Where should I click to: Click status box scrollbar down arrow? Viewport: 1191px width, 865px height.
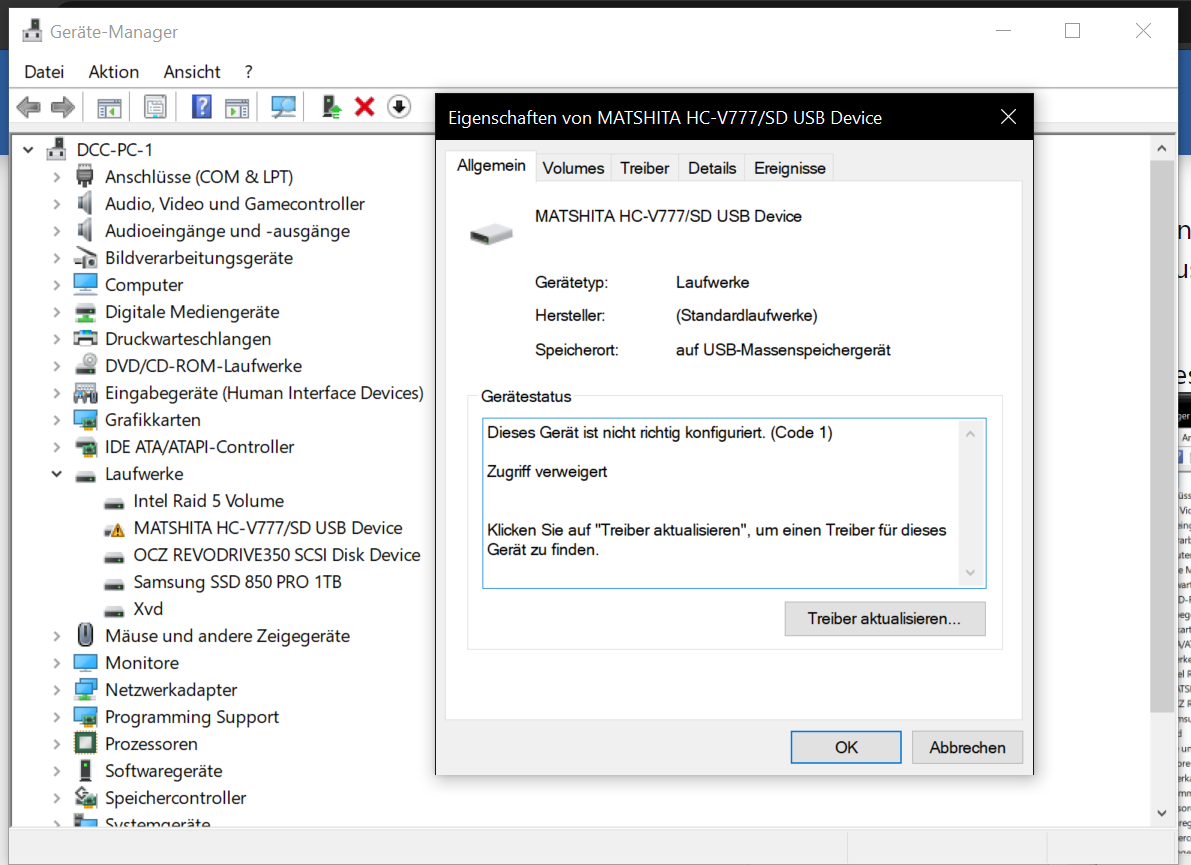coord(970,573)
